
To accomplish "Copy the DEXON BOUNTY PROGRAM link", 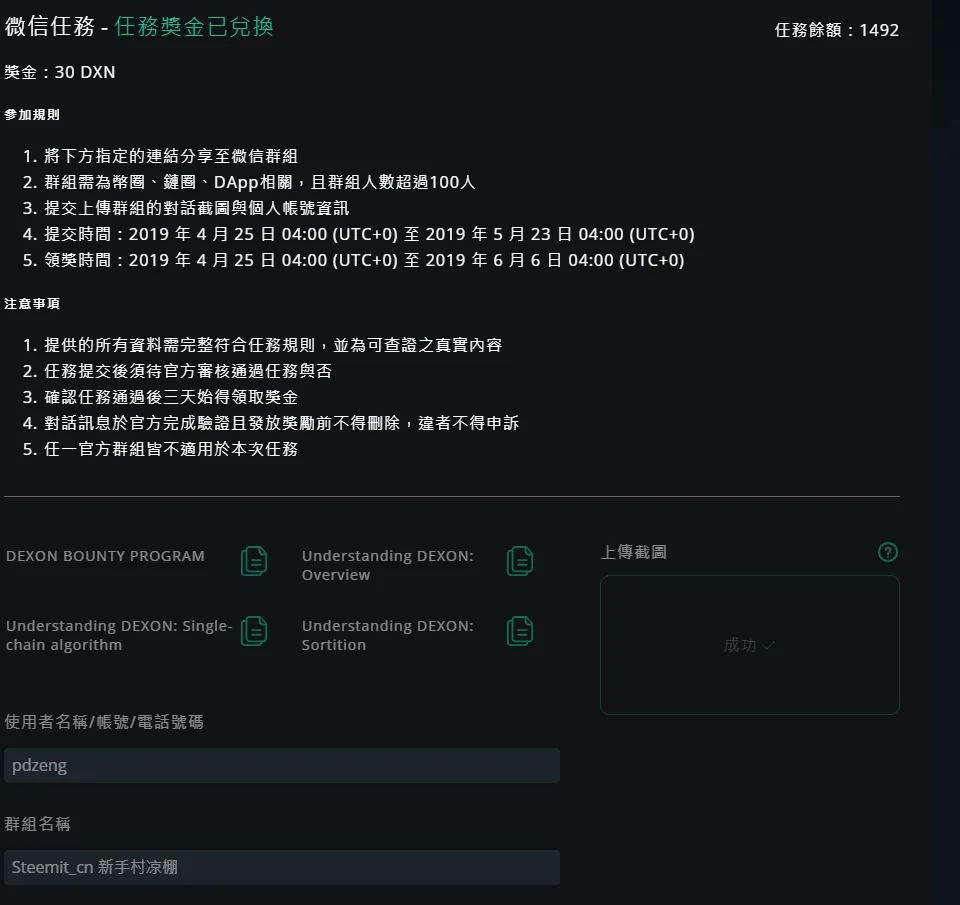I will [254, 561].
